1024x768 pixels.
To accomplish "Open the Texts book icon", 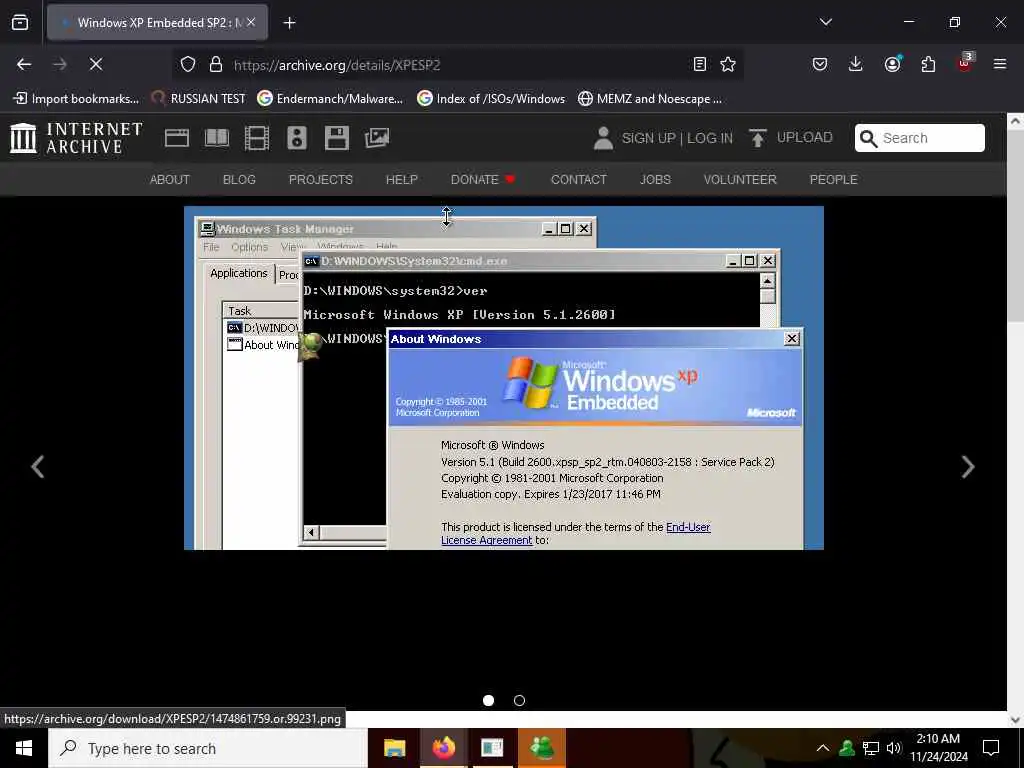I will click(217, 138).
